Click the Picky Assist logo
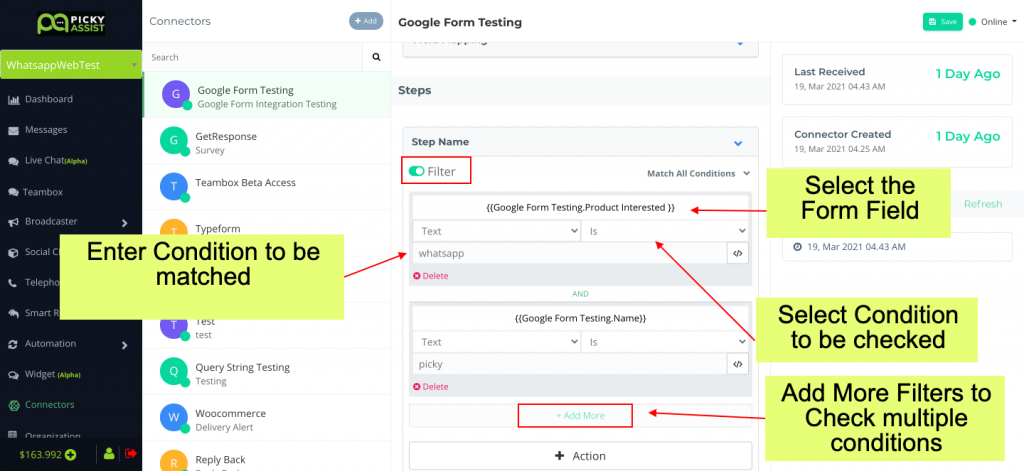 tap(71, 24)
